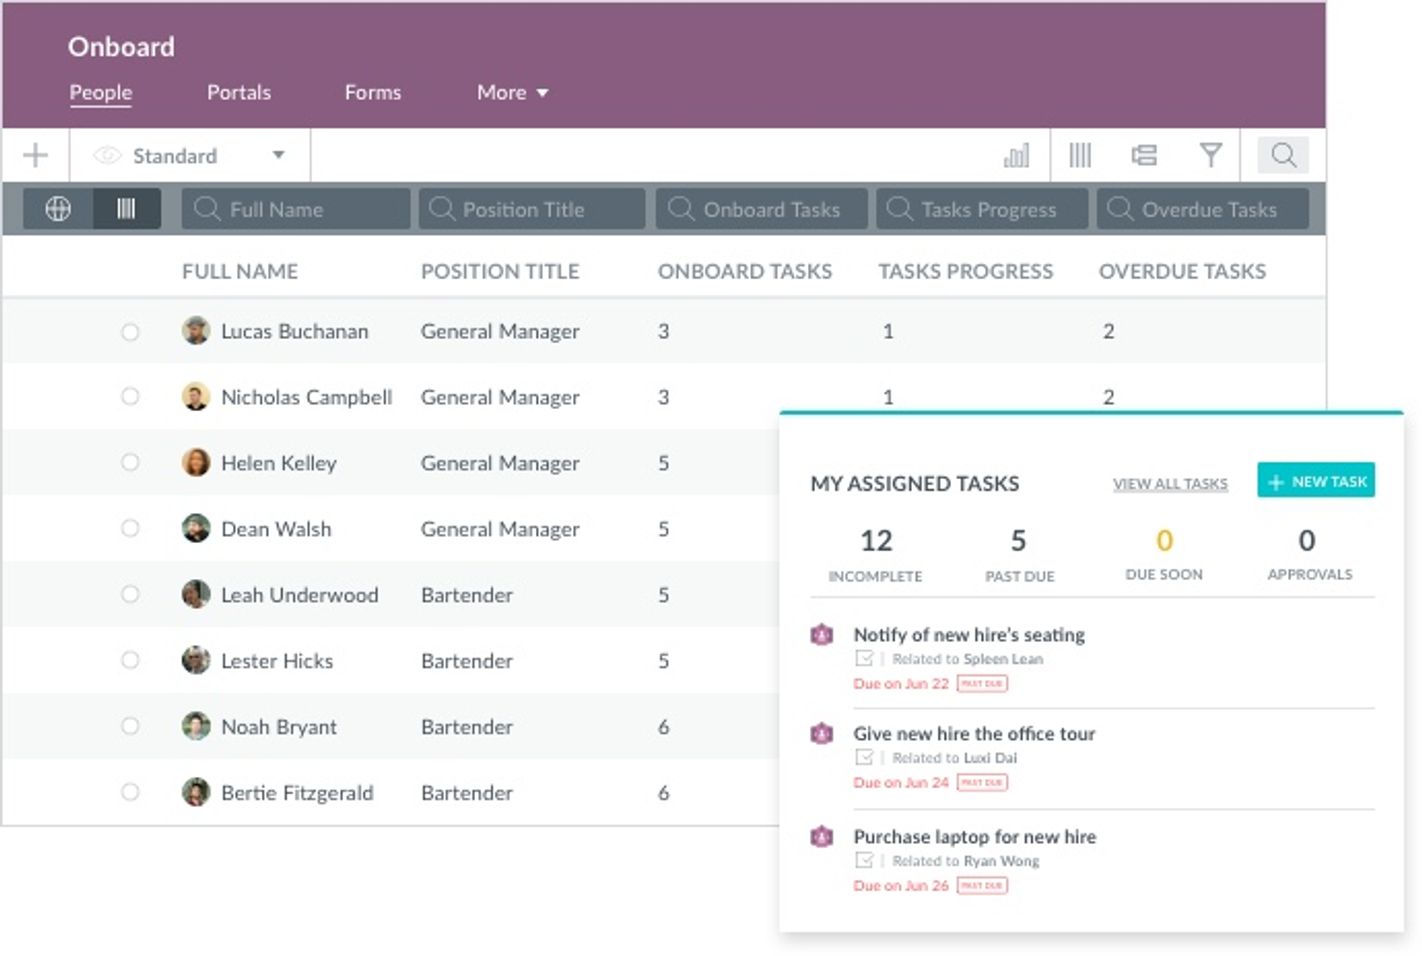The height and width of the screenshot is (956, 1422).
Task: Click the task icon beside Purchase laptop
Action: (821, 836)
